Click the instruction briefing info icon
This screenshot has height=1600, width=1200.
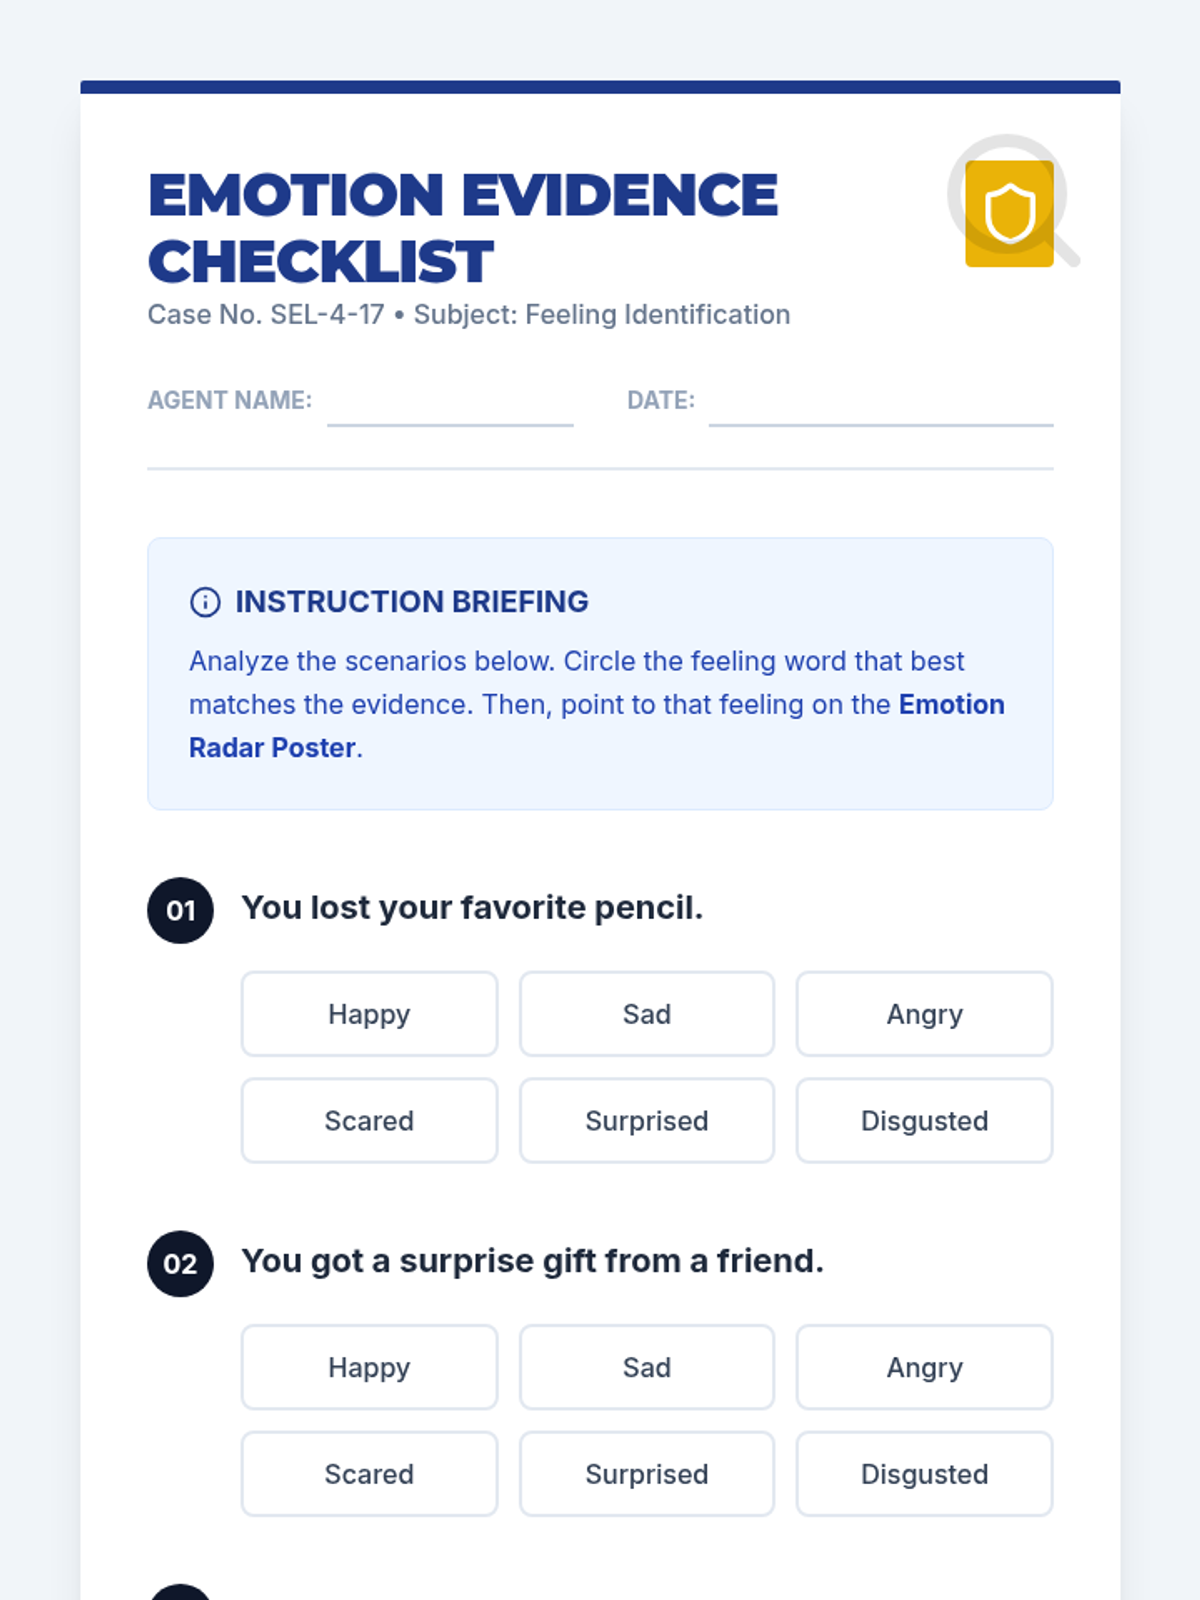point(205,602)
